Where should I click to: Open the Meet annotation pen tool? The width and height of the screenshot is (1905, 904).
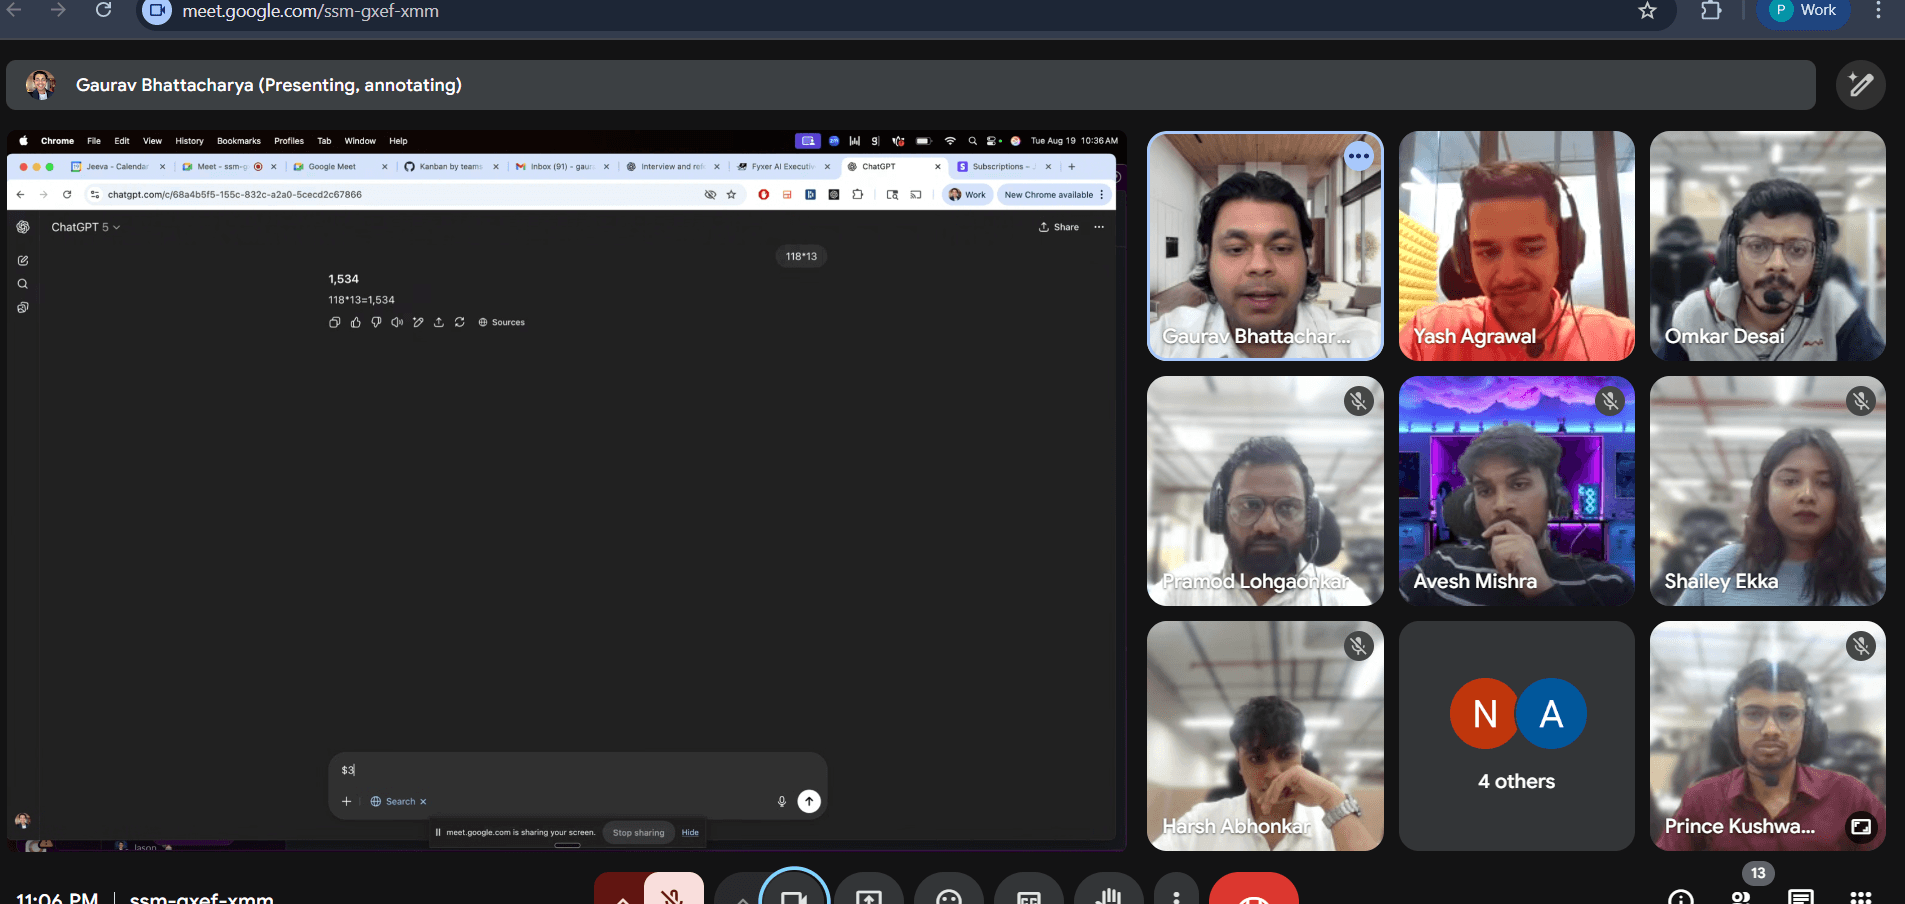(1860, 85)
